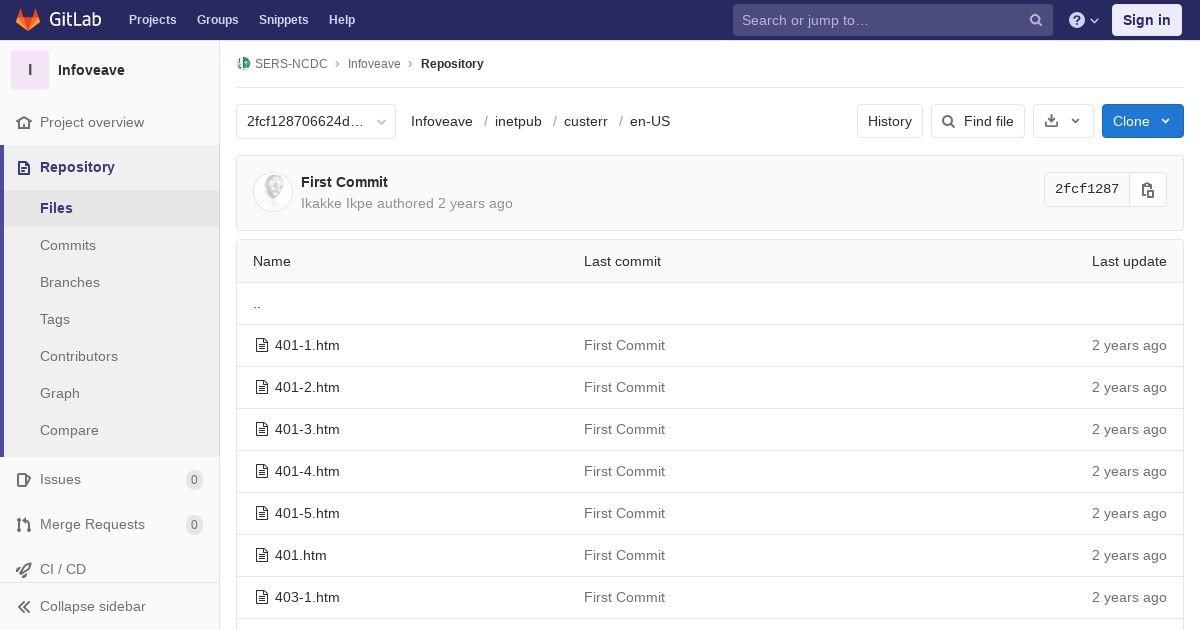The height and width of the screenshot is (630, 1200).
Task: Click the download archive icon
Action: [1051, 121]
